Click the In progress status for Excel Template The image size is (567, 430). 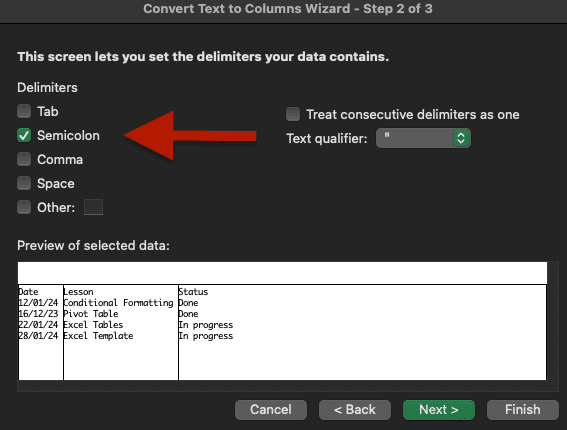(206, 336)
